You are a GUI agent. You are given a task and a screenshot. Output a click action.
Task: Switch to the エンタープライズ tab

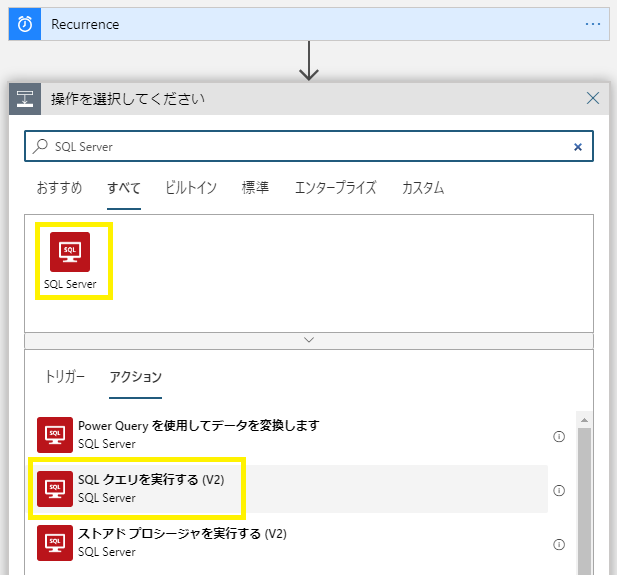(x=336, y=188)
